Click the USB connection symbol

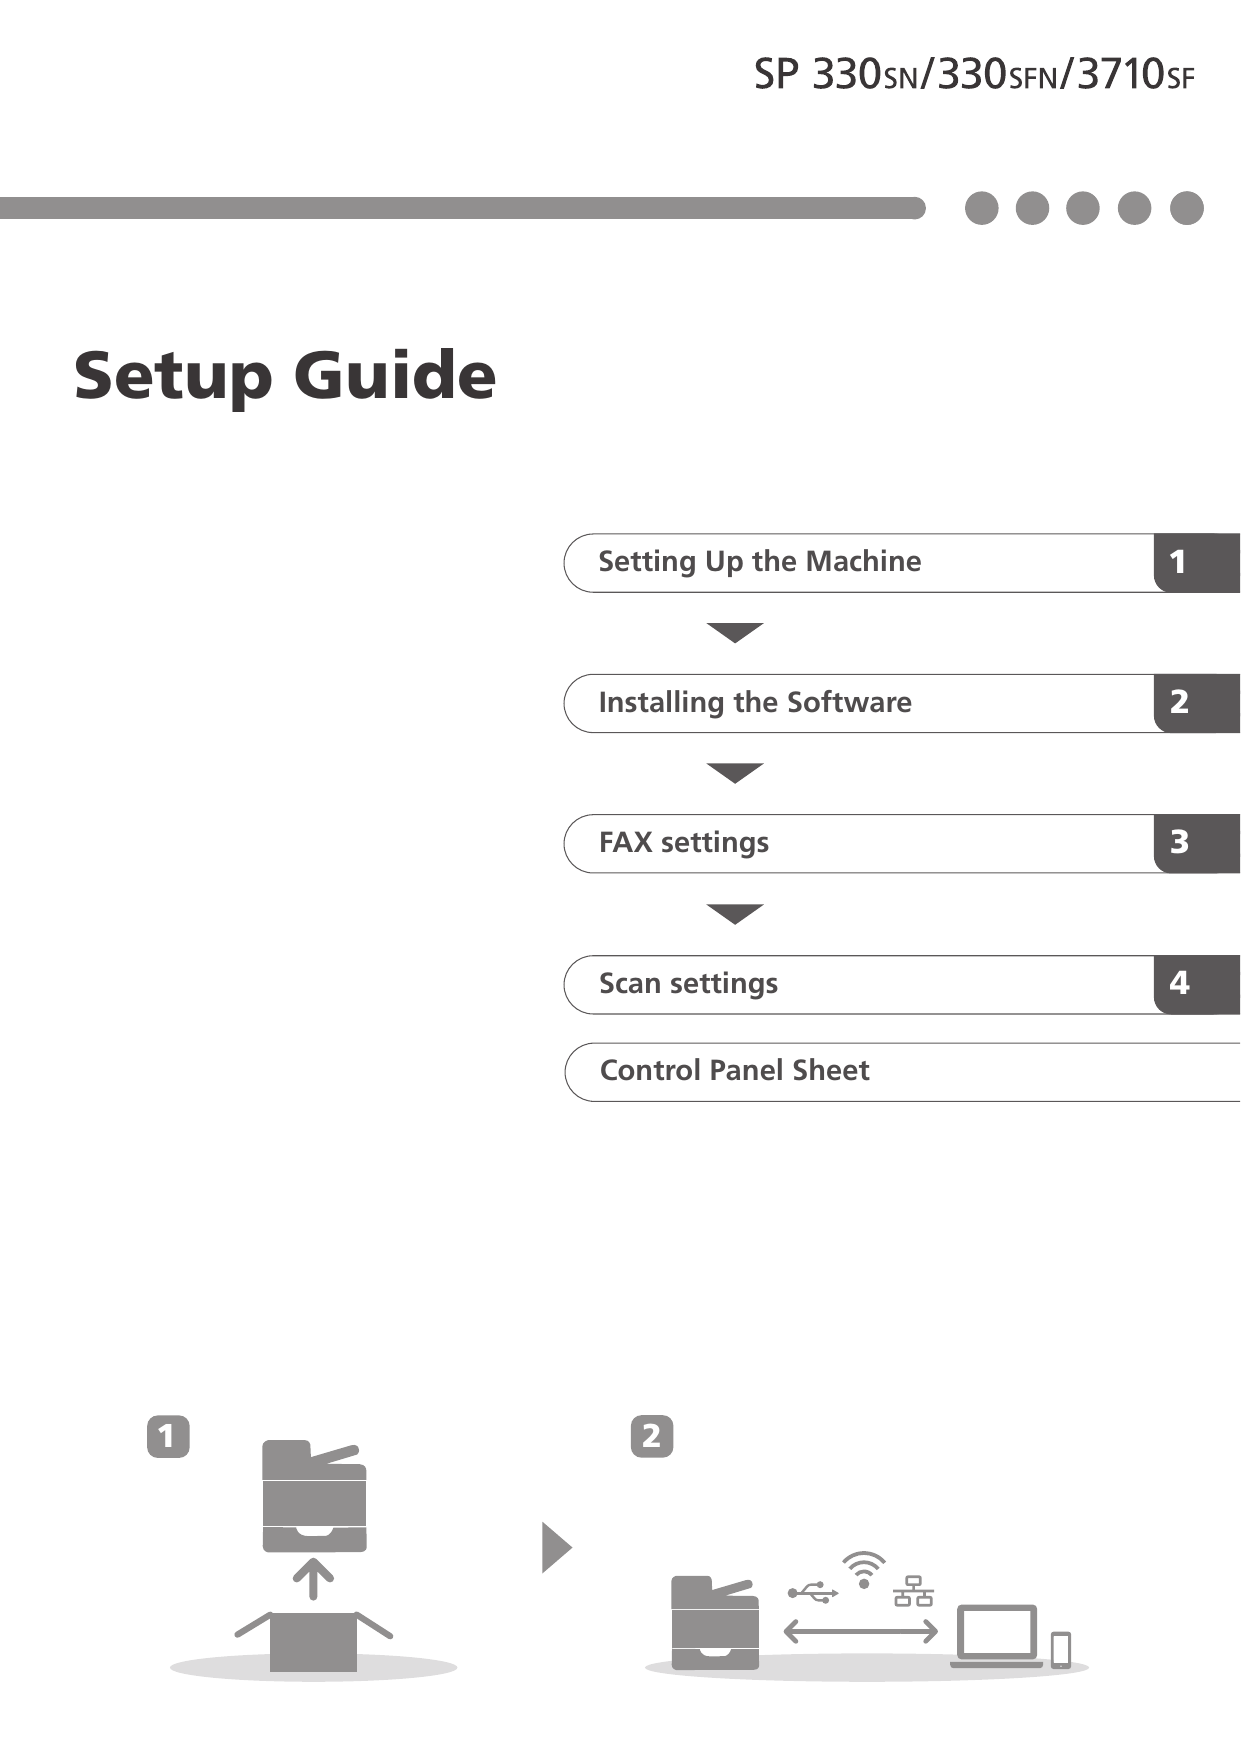tap(812, 1592)
